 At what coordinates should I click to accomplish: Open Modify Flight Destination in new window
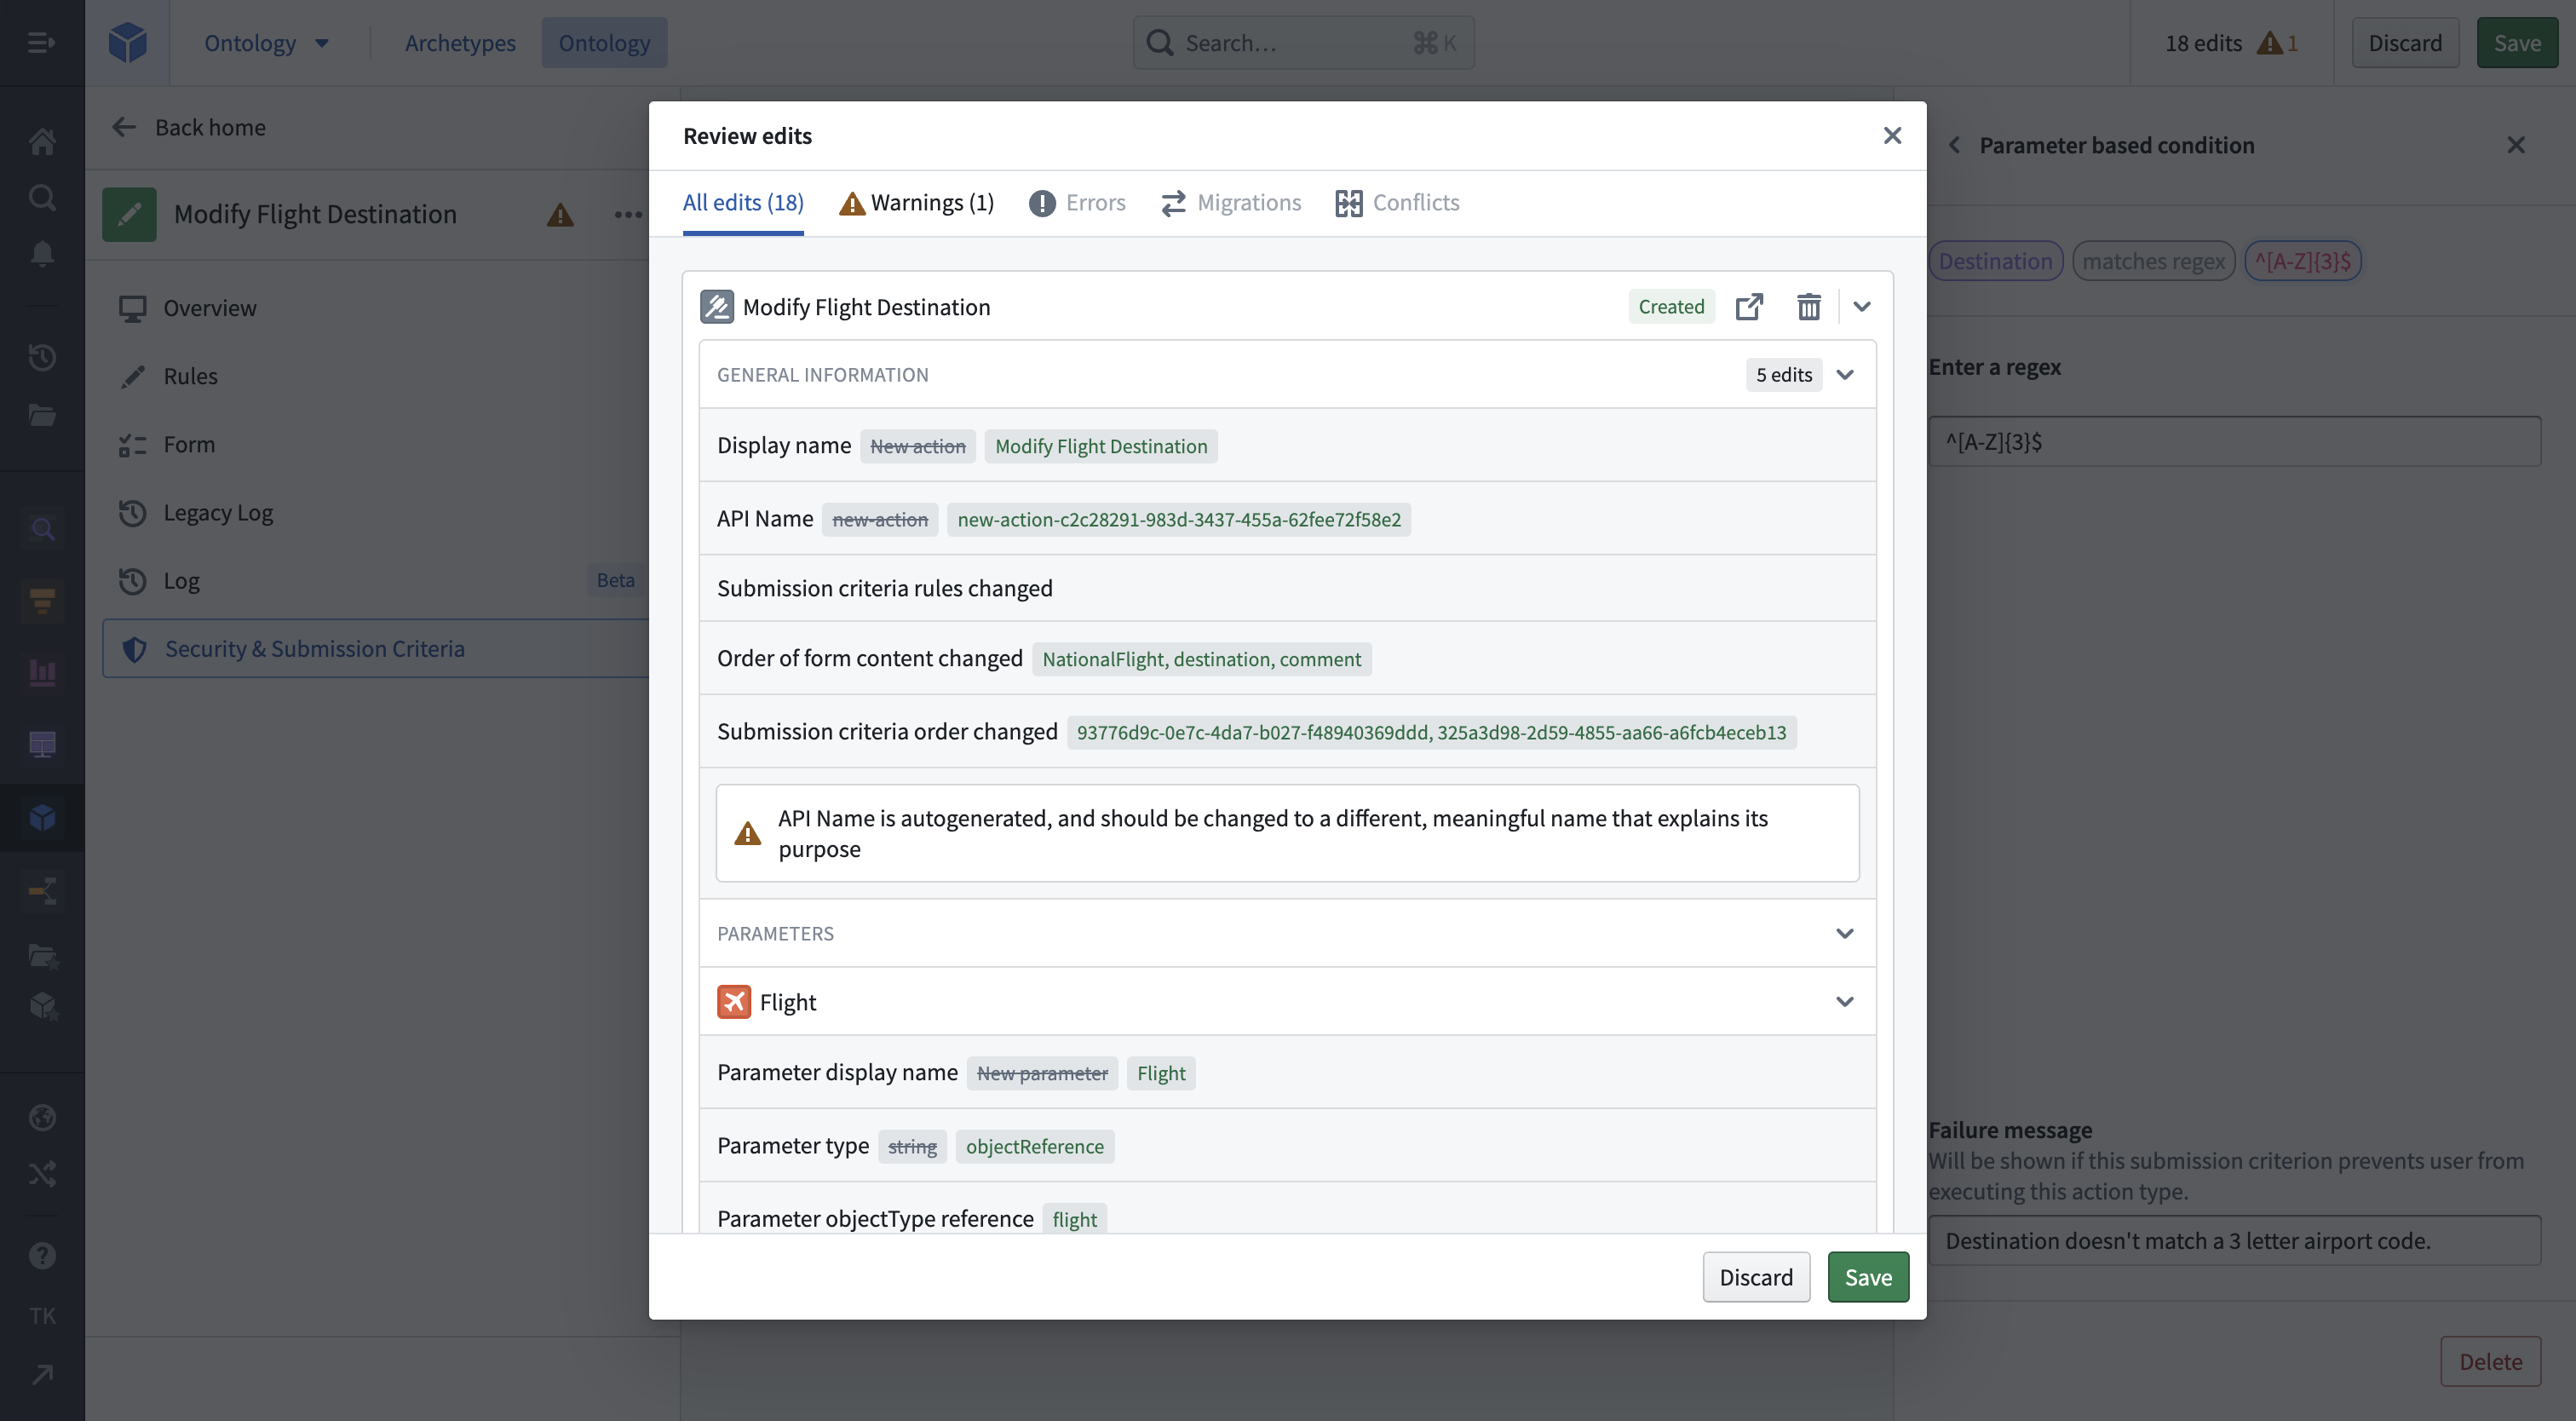point(1749,306)
